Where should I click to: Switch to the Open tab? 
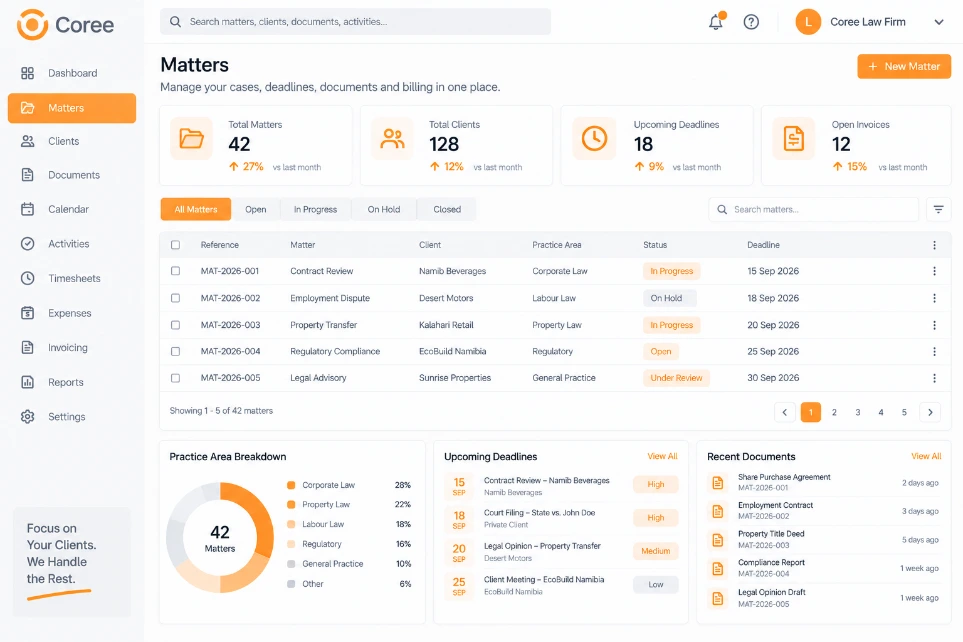[x=255, y=209]
